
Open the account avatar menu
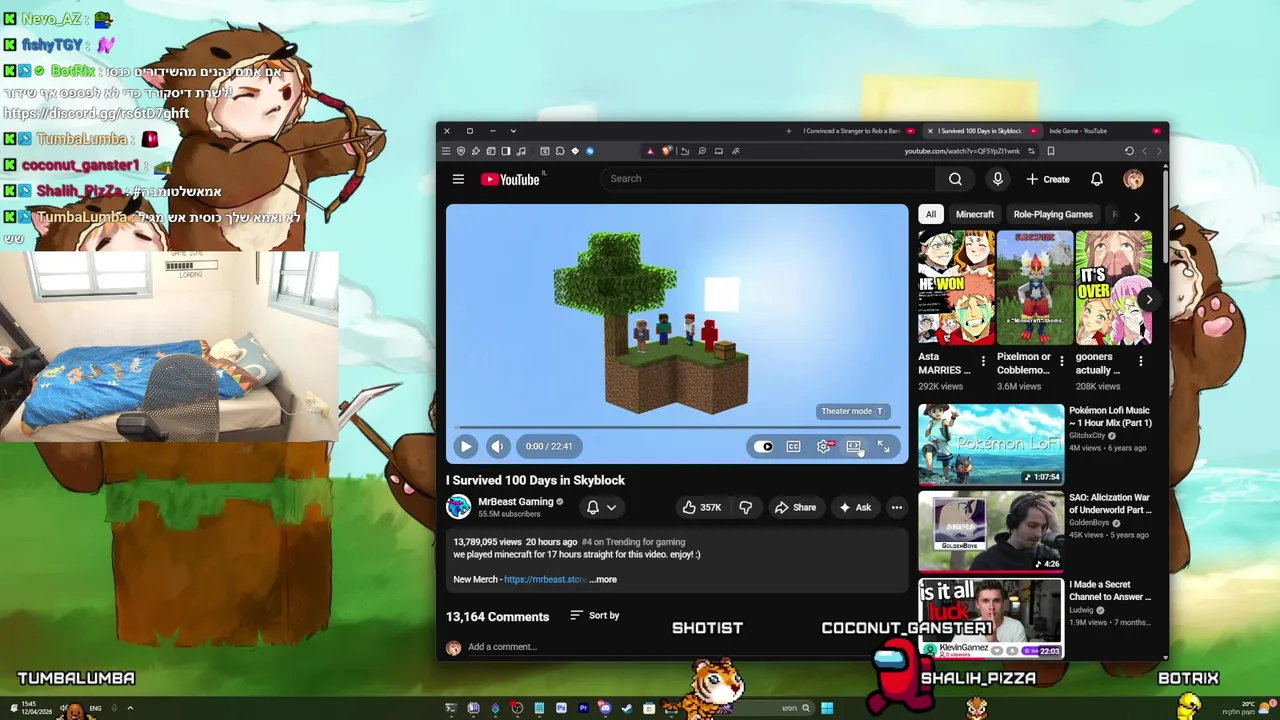click(x=1133, y=179)
